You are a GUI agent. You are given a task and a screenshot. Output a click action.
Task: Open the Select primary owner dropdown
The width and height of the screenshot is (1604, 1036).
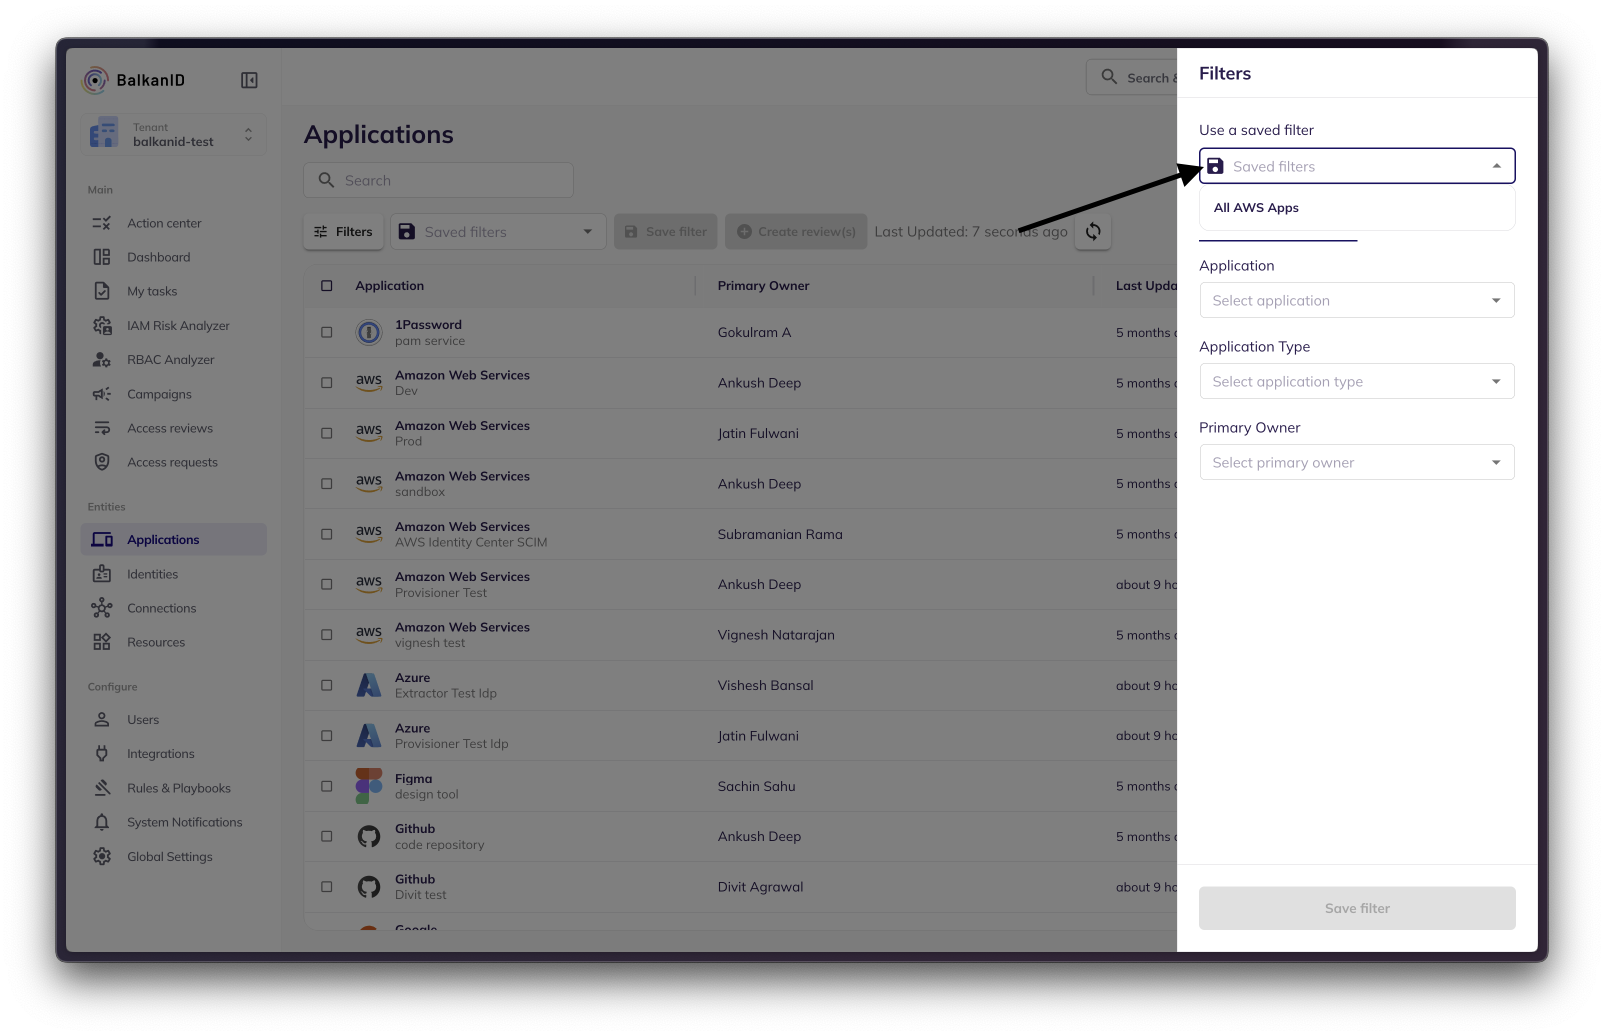(x=1356, y=463)
